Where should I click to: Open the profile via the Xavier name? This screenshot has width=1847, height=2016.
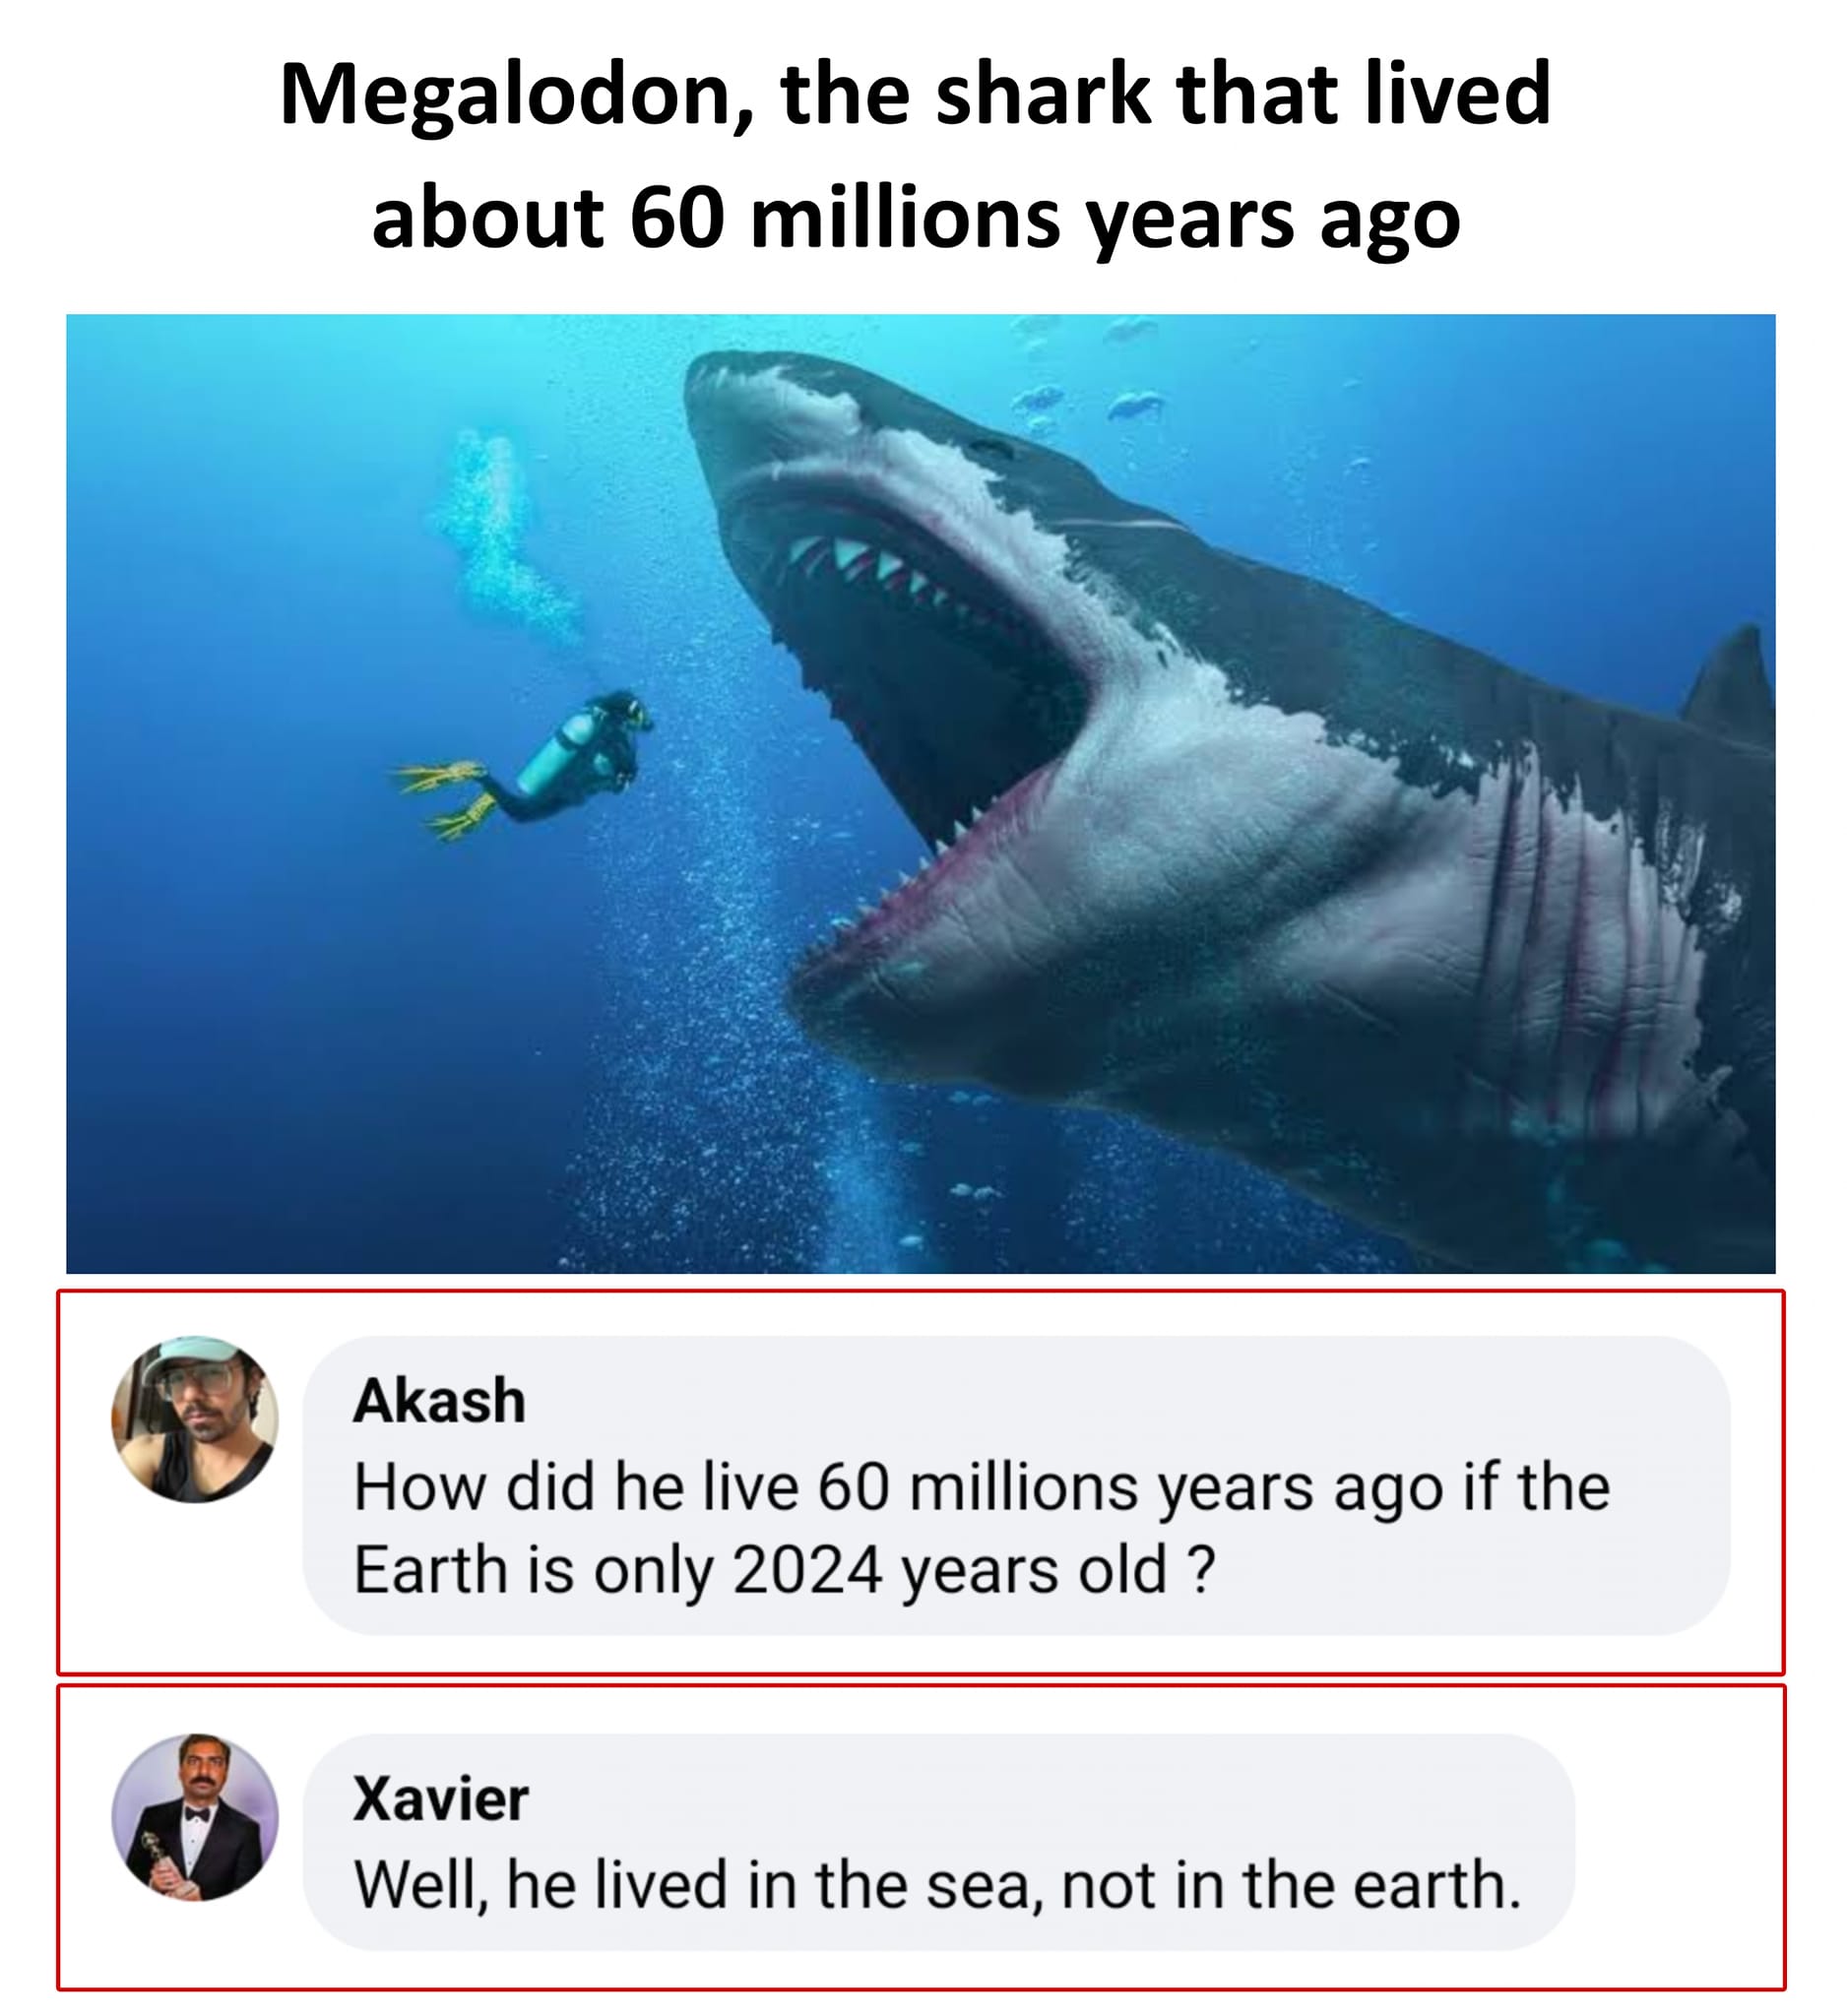click(440, 1799)
